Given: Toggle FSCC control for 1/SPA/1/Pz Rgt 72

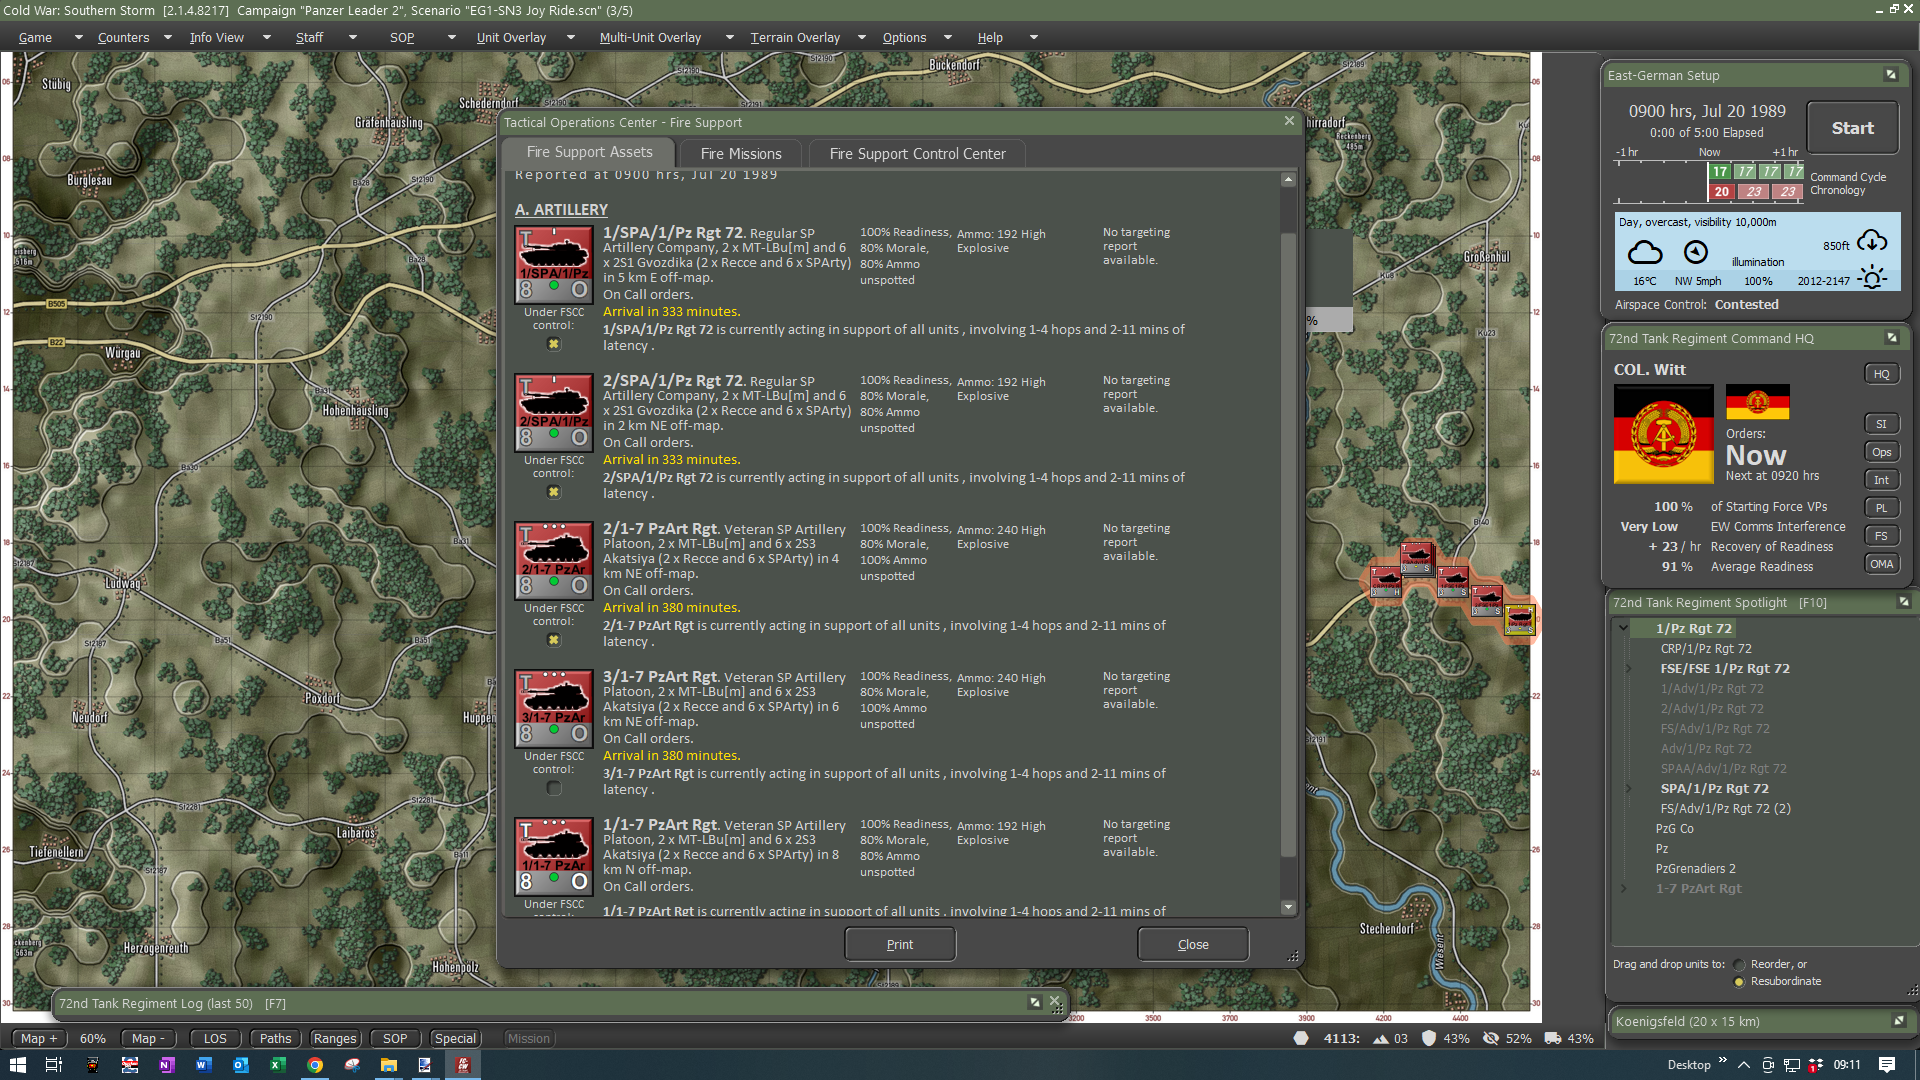Looking at the screenshot, I should pyautogui.click(x=553, y=344).
